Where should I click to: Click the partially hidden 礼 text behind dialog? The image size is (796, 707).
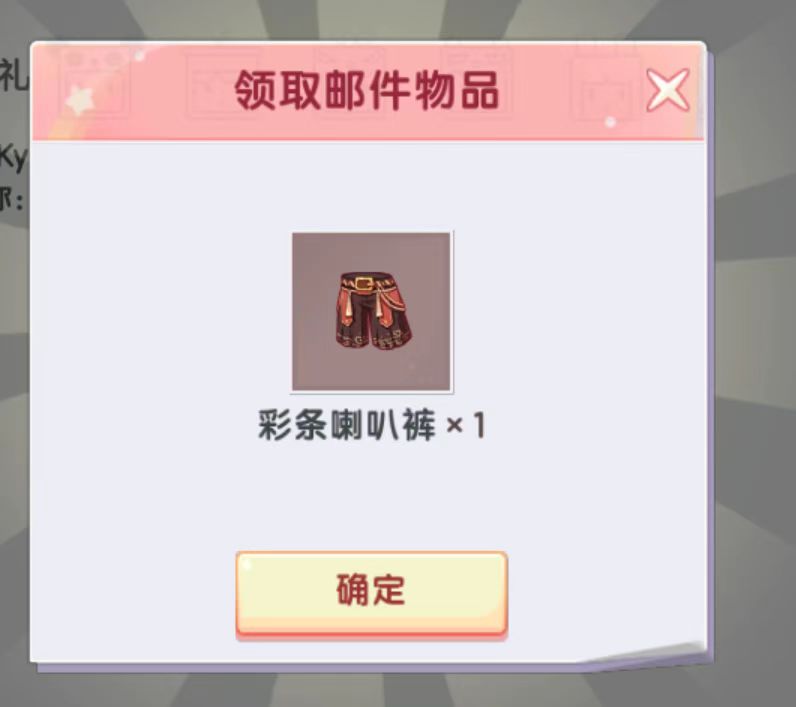[x=14, y=77]
